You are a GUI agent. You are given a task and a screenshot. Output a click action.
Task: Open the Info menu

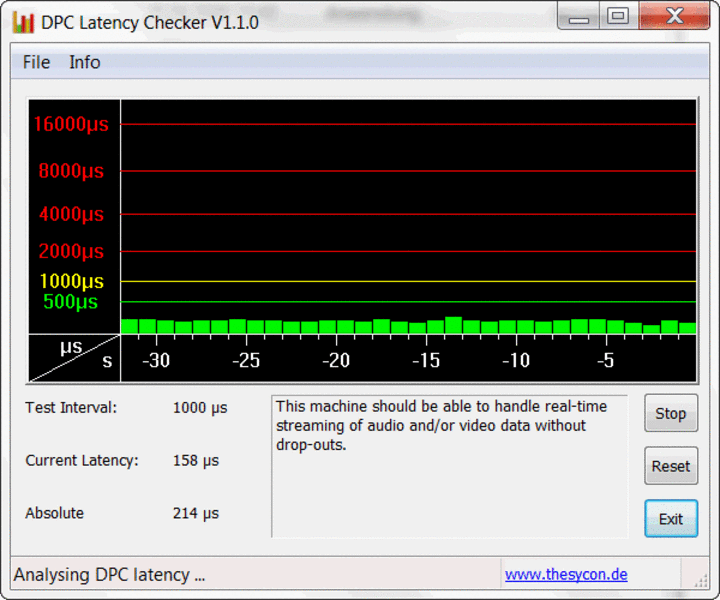[84, 62]
